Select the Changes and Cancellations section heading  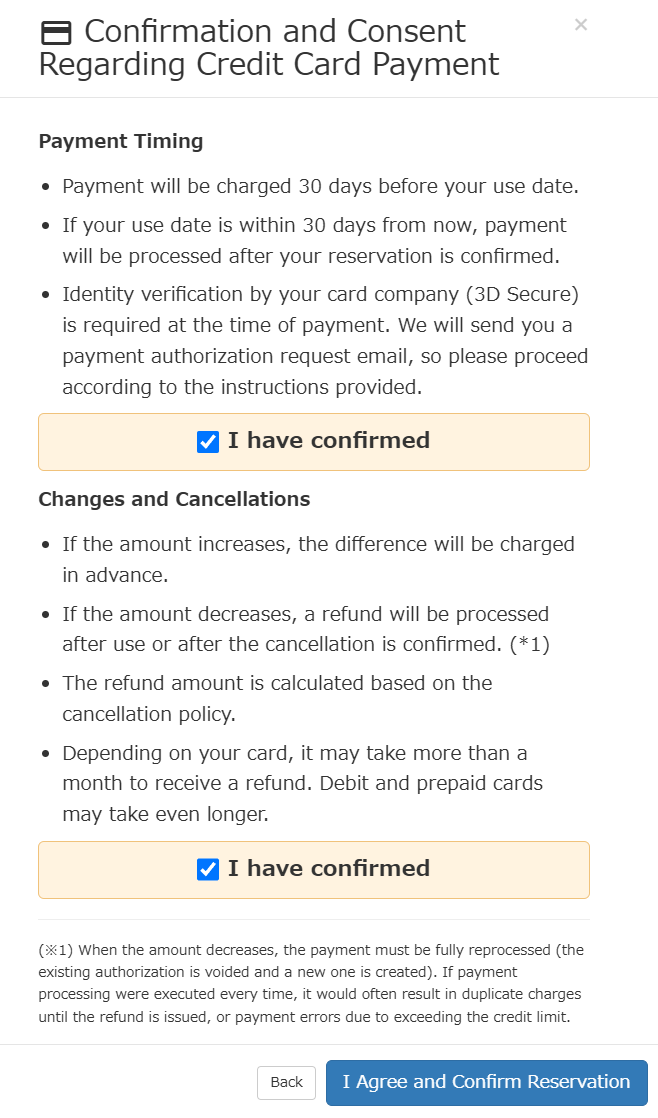point(174,499)
